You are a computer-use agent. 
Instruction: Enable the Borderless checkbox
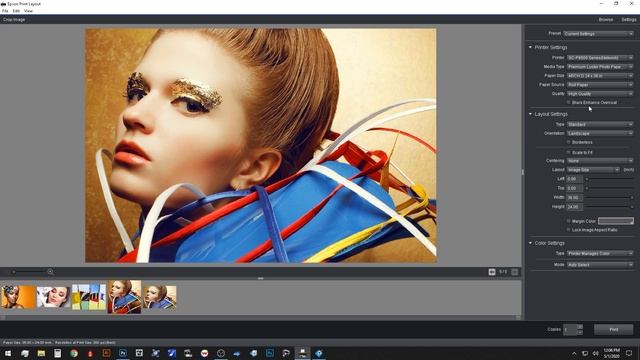(569, 142)
